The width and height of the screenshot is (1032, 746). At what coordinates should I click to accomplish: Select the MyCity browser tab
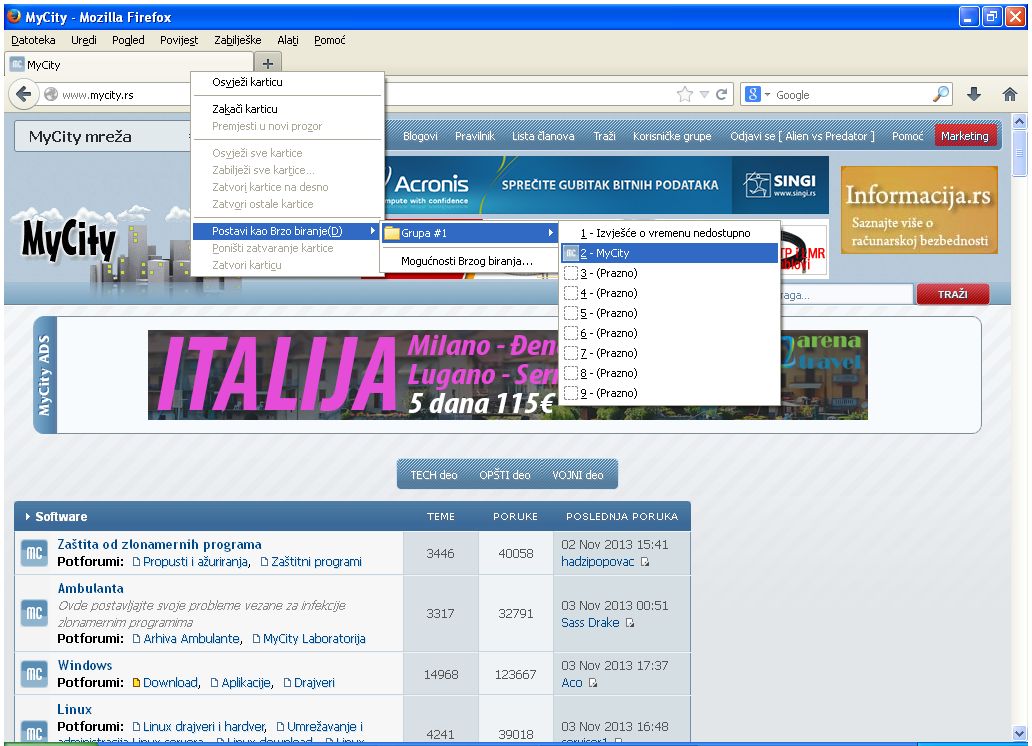[x=130, y=64]
